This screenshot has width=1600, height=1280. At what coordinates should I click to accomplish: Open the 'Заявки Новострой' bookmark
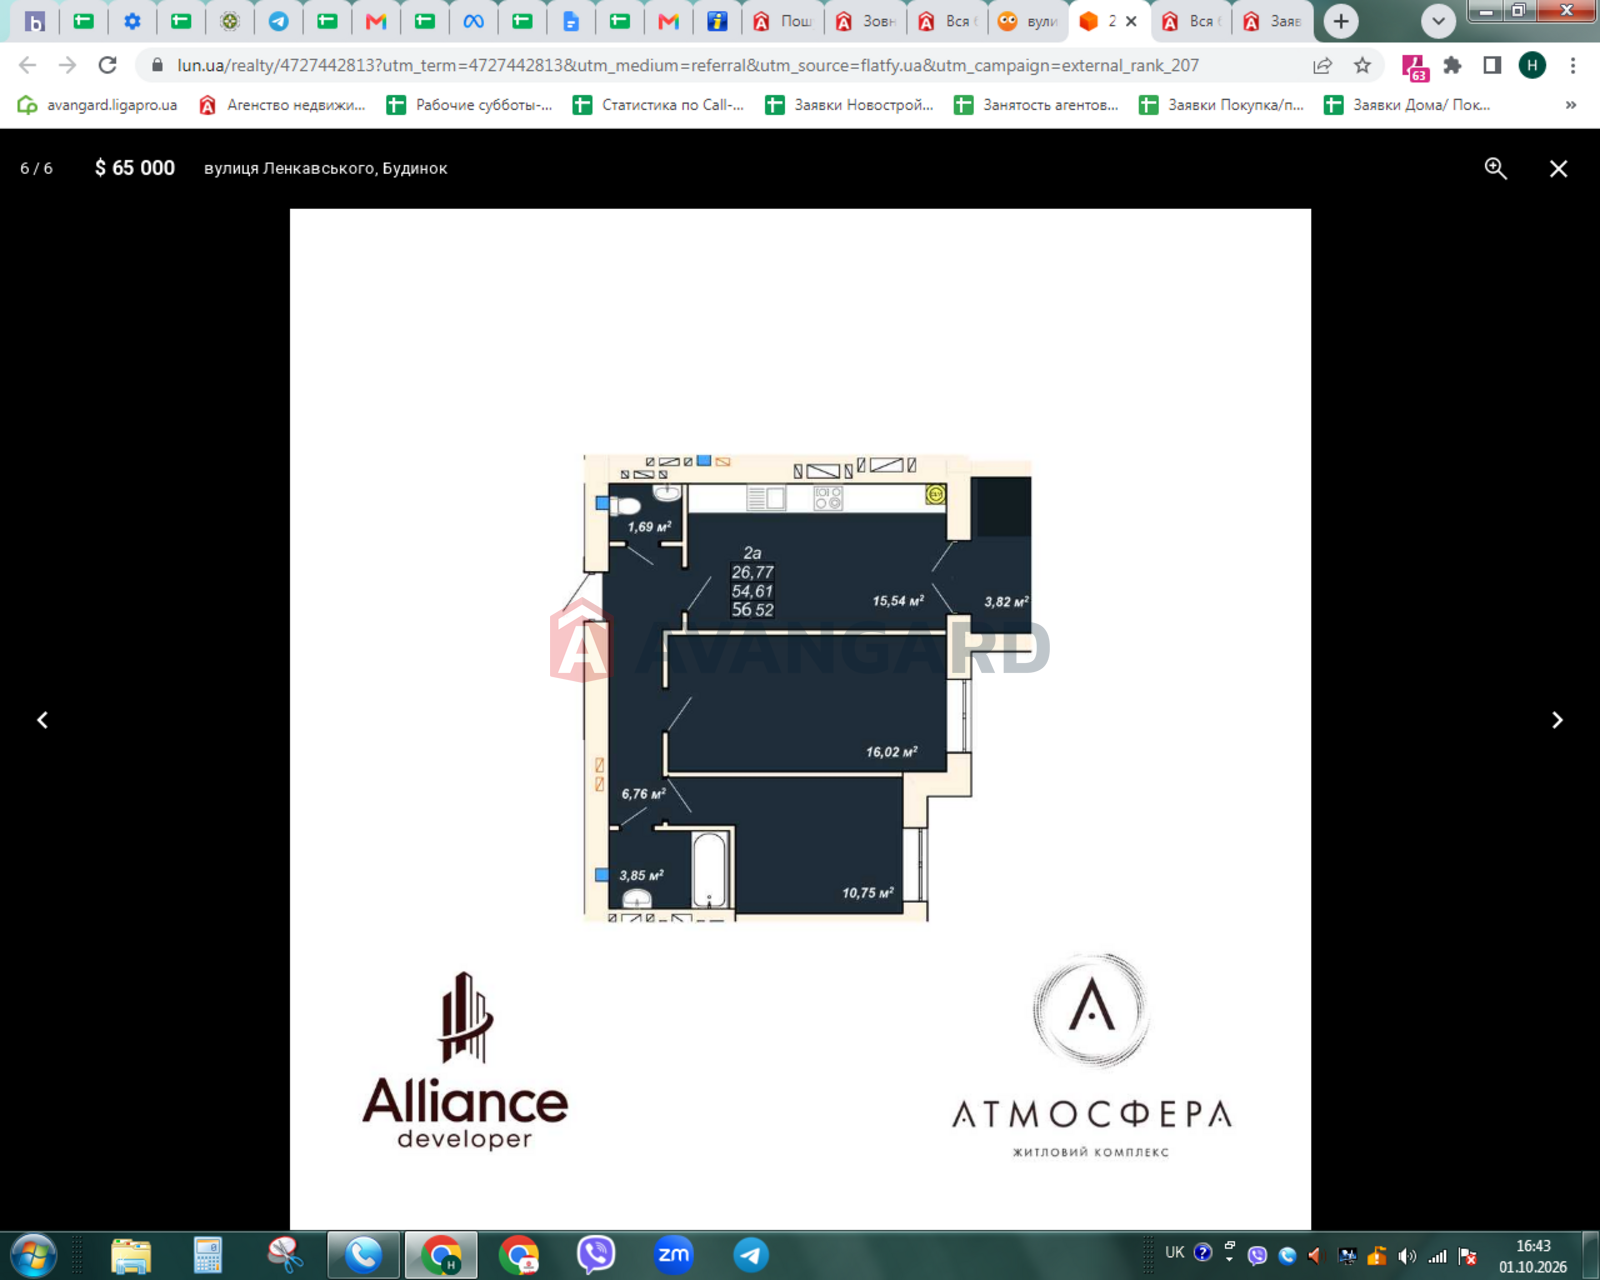coord(849,105)
